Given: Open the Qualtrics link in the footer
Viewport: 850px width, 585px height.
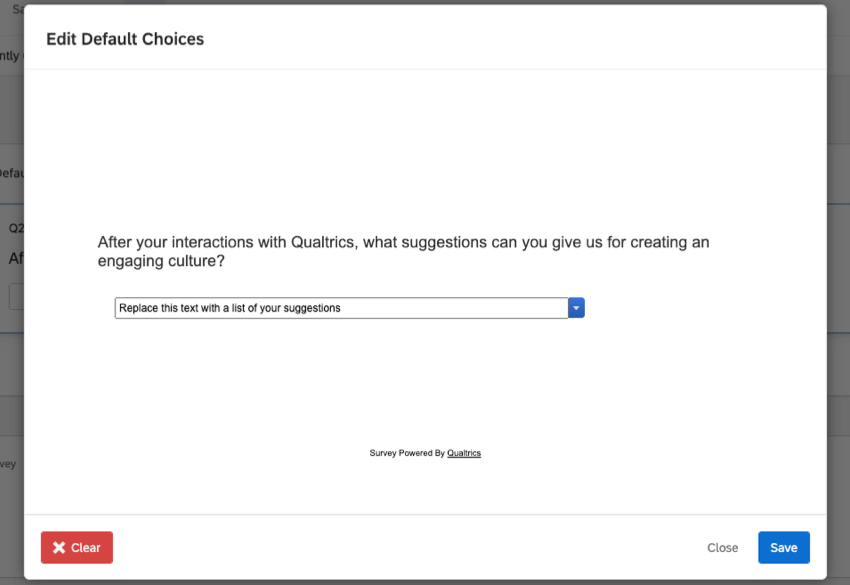Looking at the screenshot, I should tap(466, 453).
